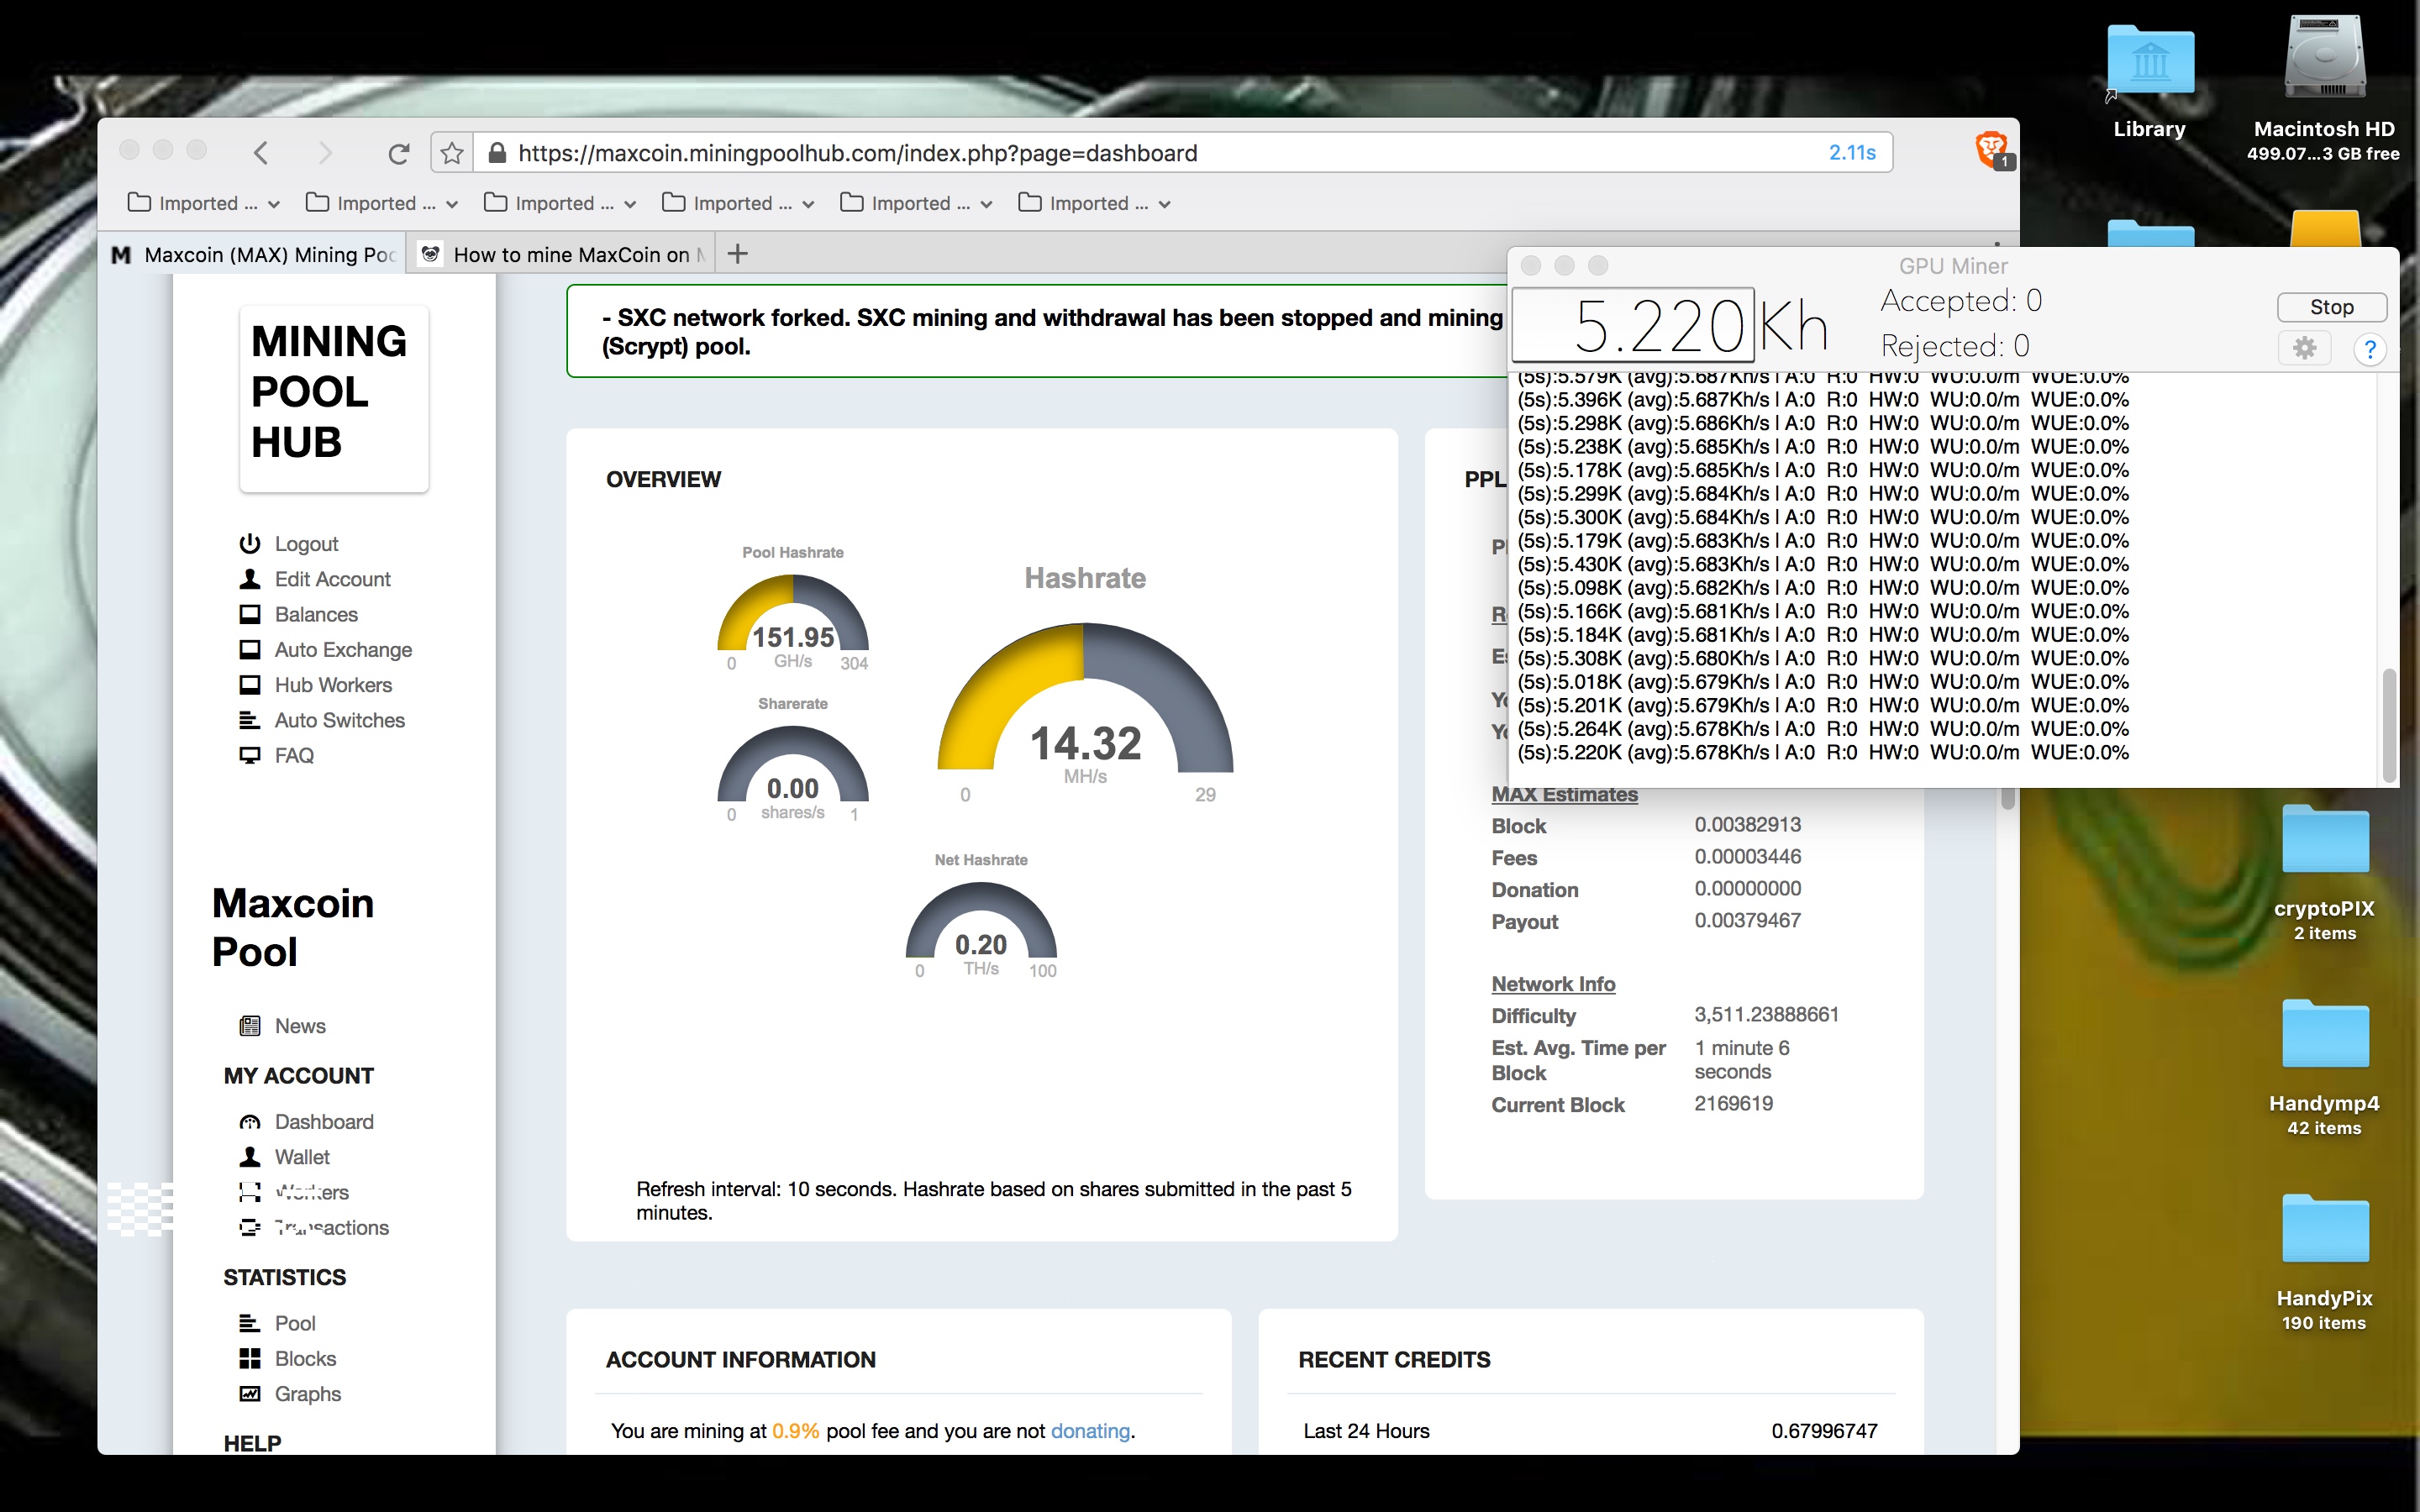Click the browser page vertical scrollbar
Screen dimensions: 2420x1512
(2007, 798)
